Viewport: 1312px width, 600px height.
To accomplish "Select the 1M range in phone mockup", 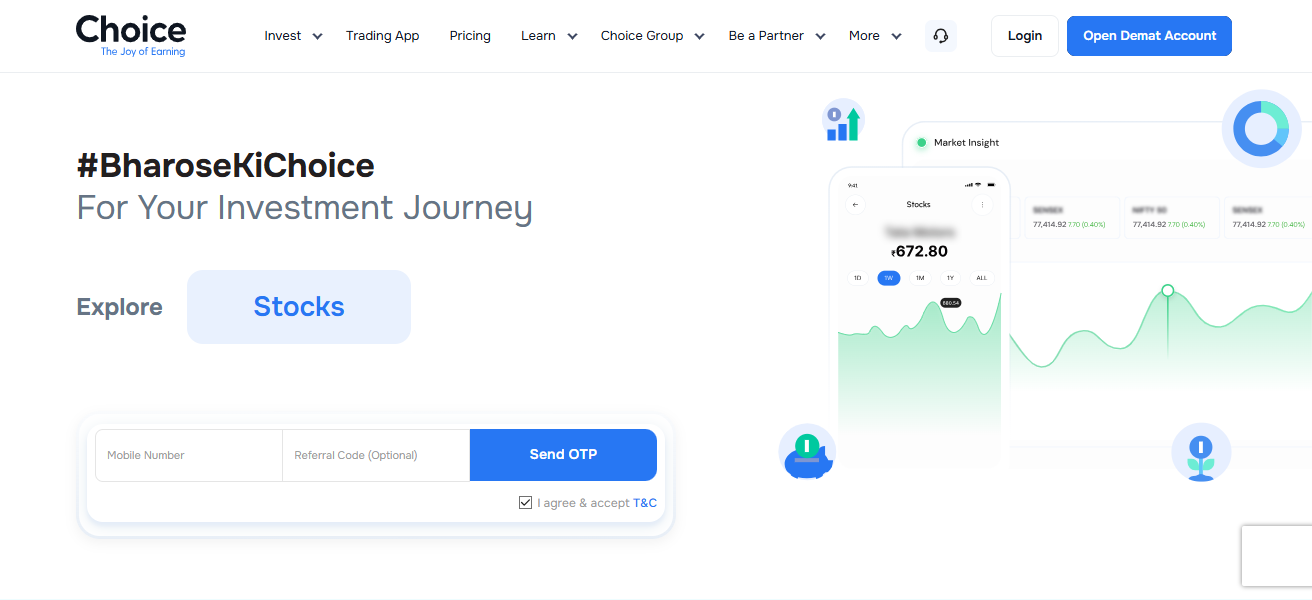I will coord(920,278).
